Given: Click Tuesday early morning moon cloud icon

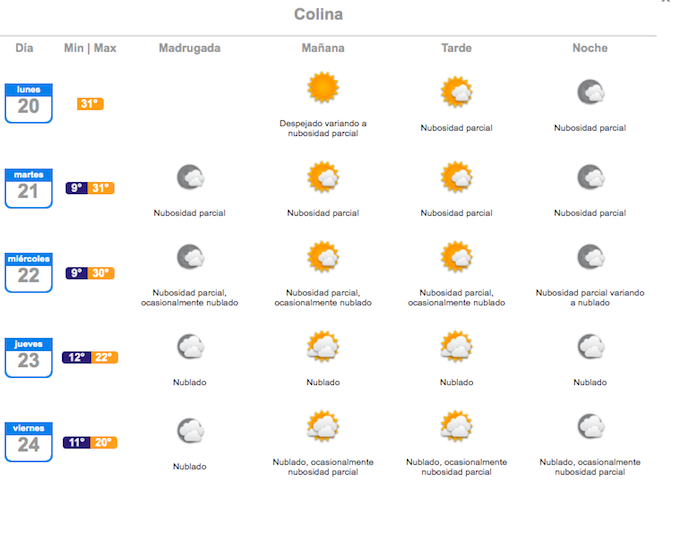Looking at the screenshot, I should [x=190, y=178].
